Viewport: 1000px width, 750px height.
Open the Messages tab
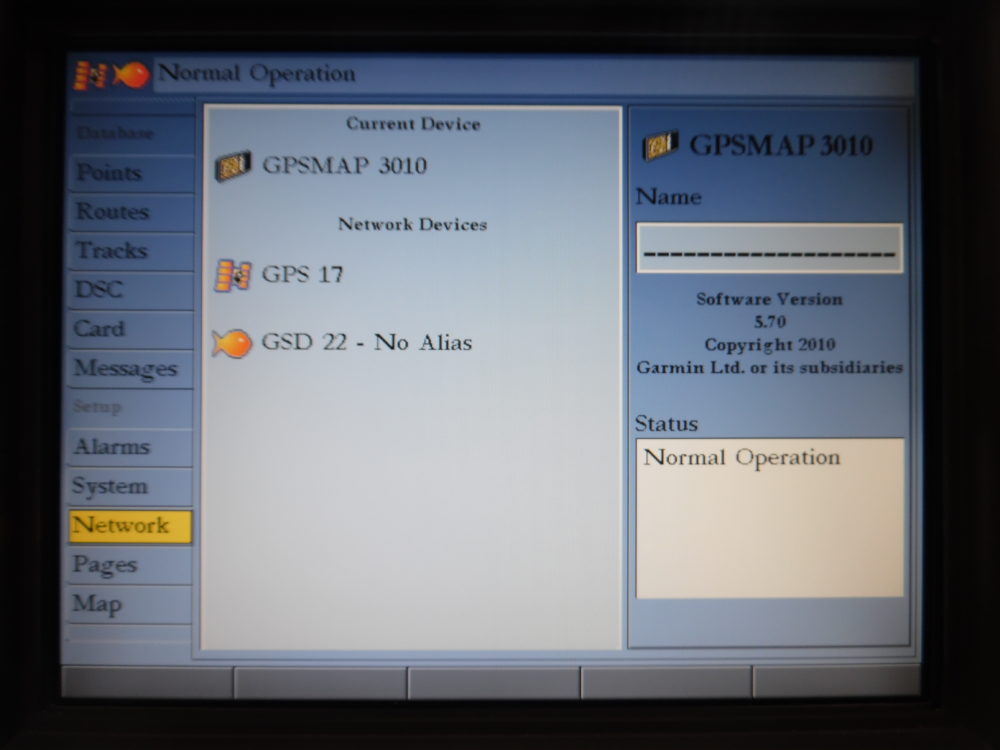[x=131, y=369]
